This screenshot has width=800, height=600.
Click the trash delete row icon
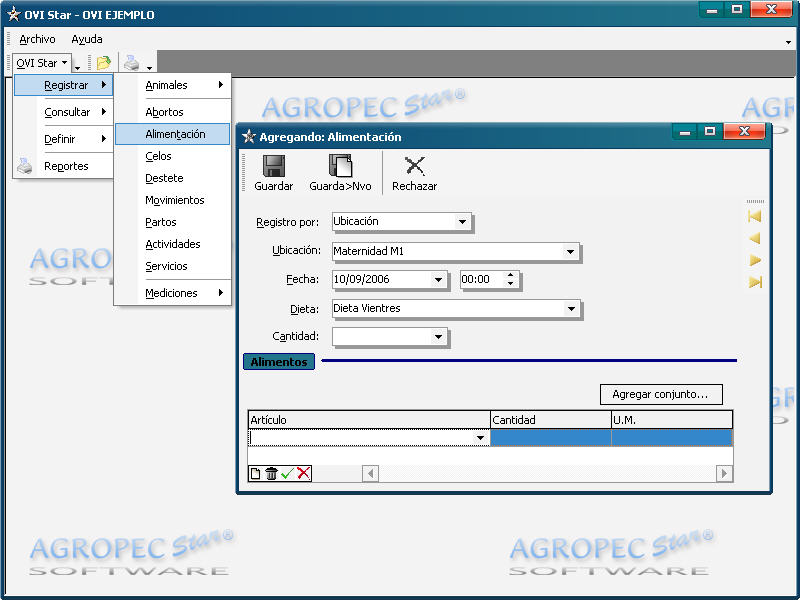click(x=271, y=473)
